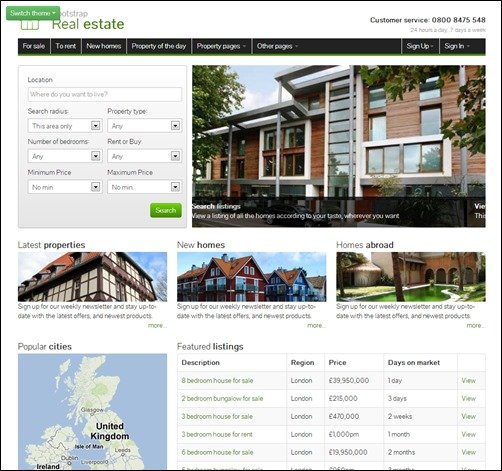Click the green Search button
The image size is (502, 471).
coord(166,210)
